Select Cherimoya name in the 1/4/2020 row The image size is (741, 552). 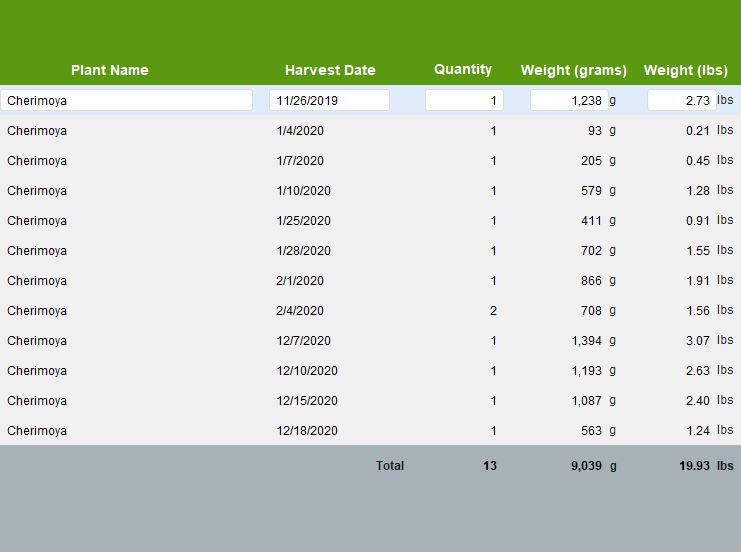tap(37, 131)
